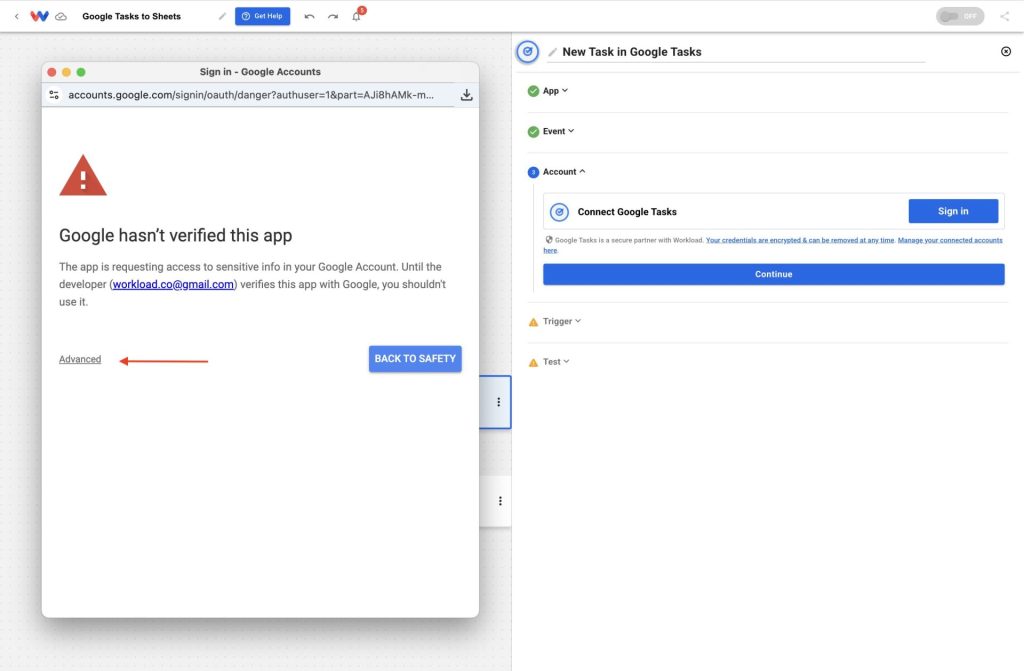Click the cloud save status icon
Screen dimensions: 1024x671
(x=61, y=16)
